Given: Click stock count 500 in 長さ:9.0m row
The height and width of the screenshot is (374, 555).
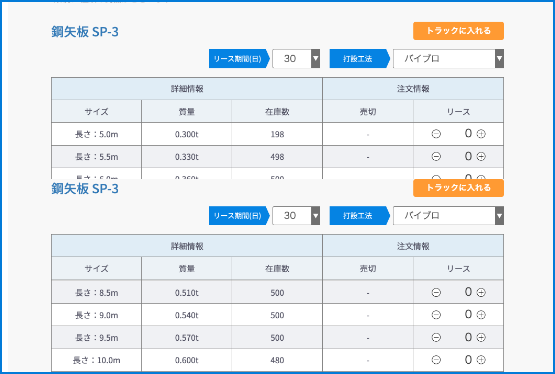Looking at the screenshot, I should coord(277,315).
